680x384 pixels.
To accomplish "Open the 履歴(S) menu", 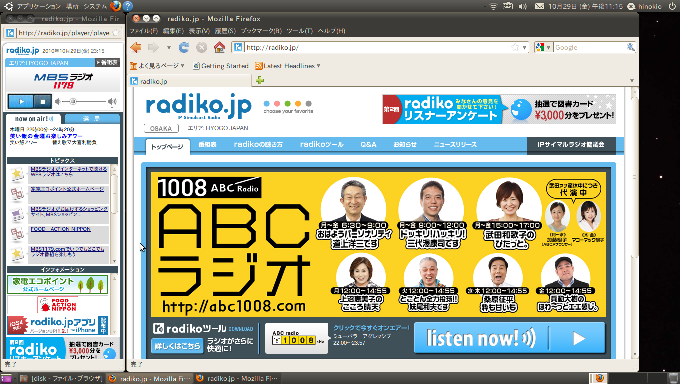I will [x=225, y=31].
